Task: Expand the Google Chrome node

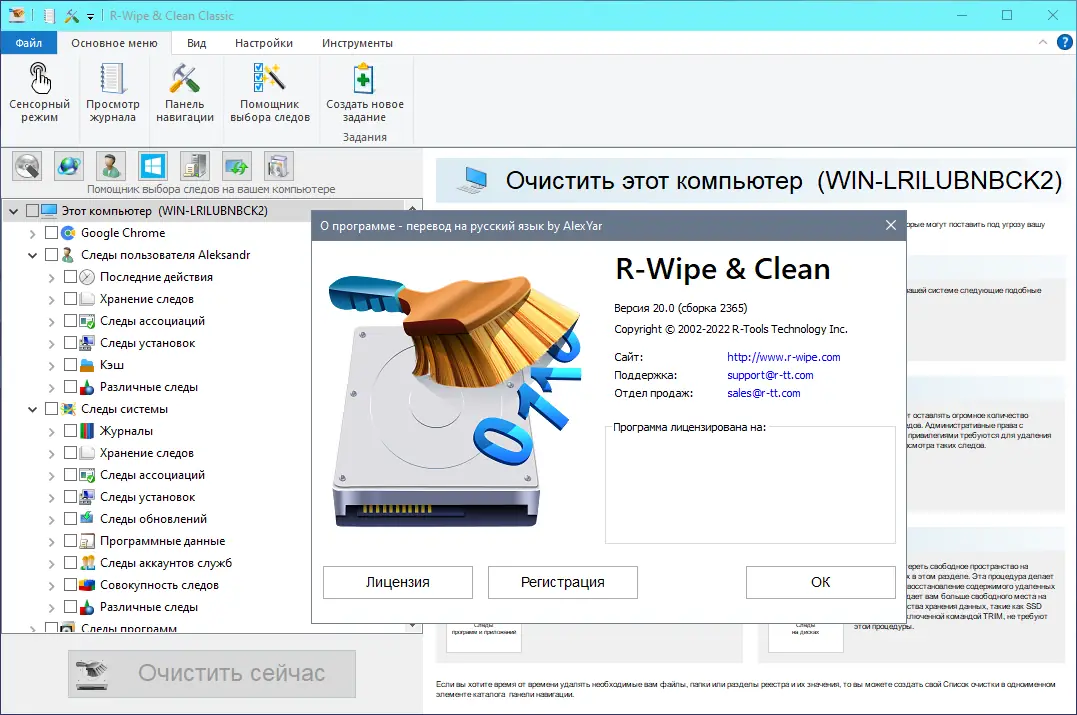Action: pyautogui.click(x=32, y=234)
